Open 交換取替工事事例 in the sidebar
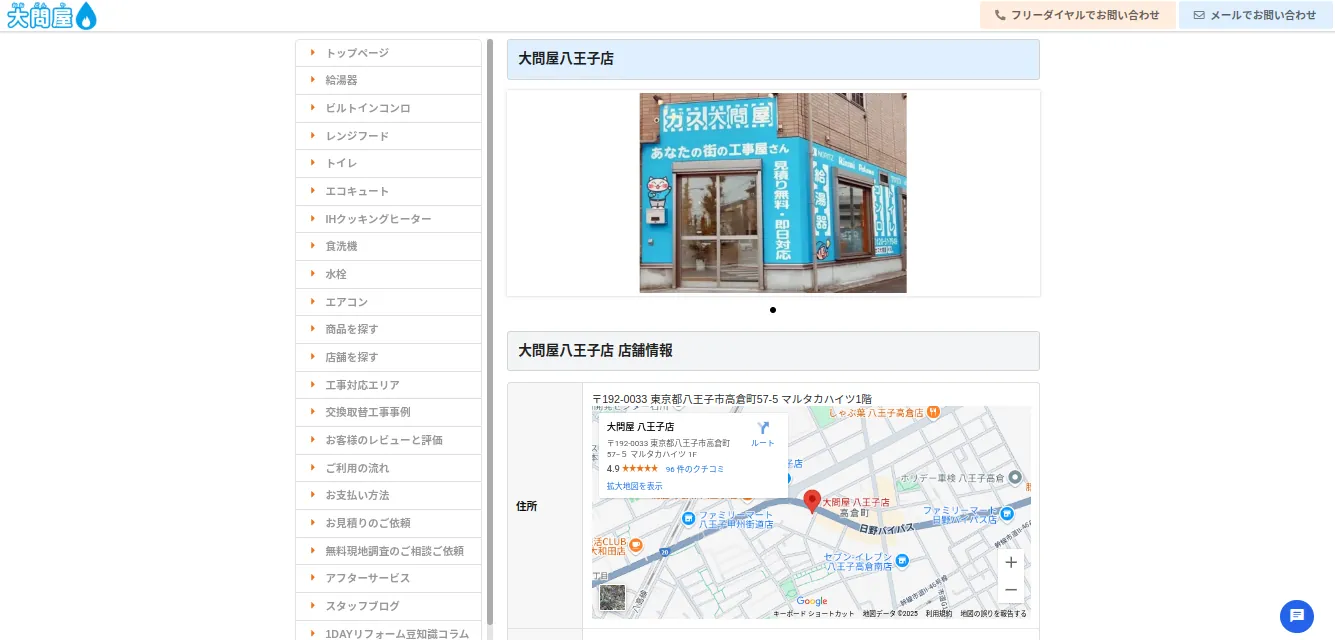 click(388, 412)
